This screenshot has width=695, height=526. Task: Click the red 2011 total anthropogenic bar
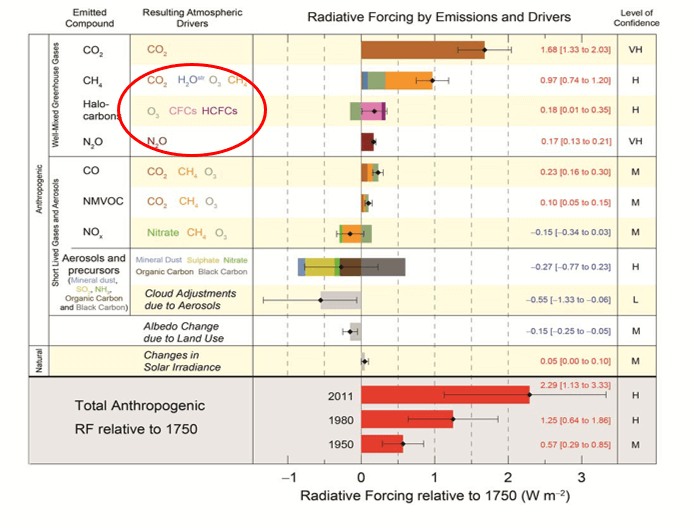tap(445, 396)
